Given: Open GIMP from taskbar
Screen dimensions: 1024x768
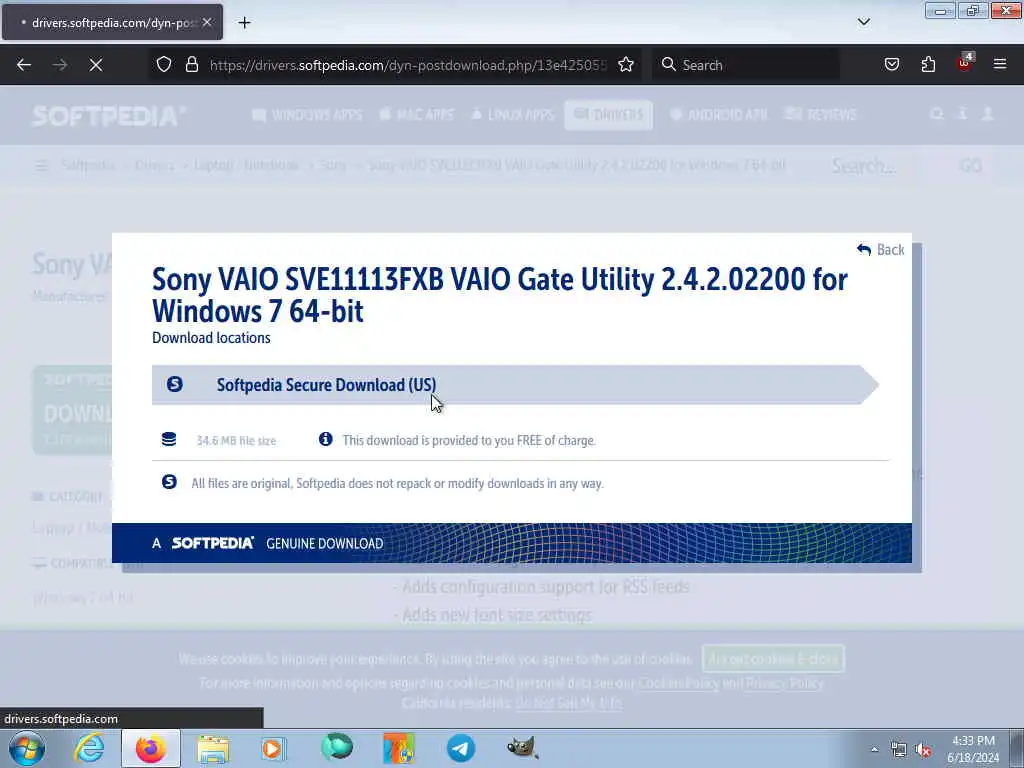Looking at the screenshot, I should click(522, 748).
